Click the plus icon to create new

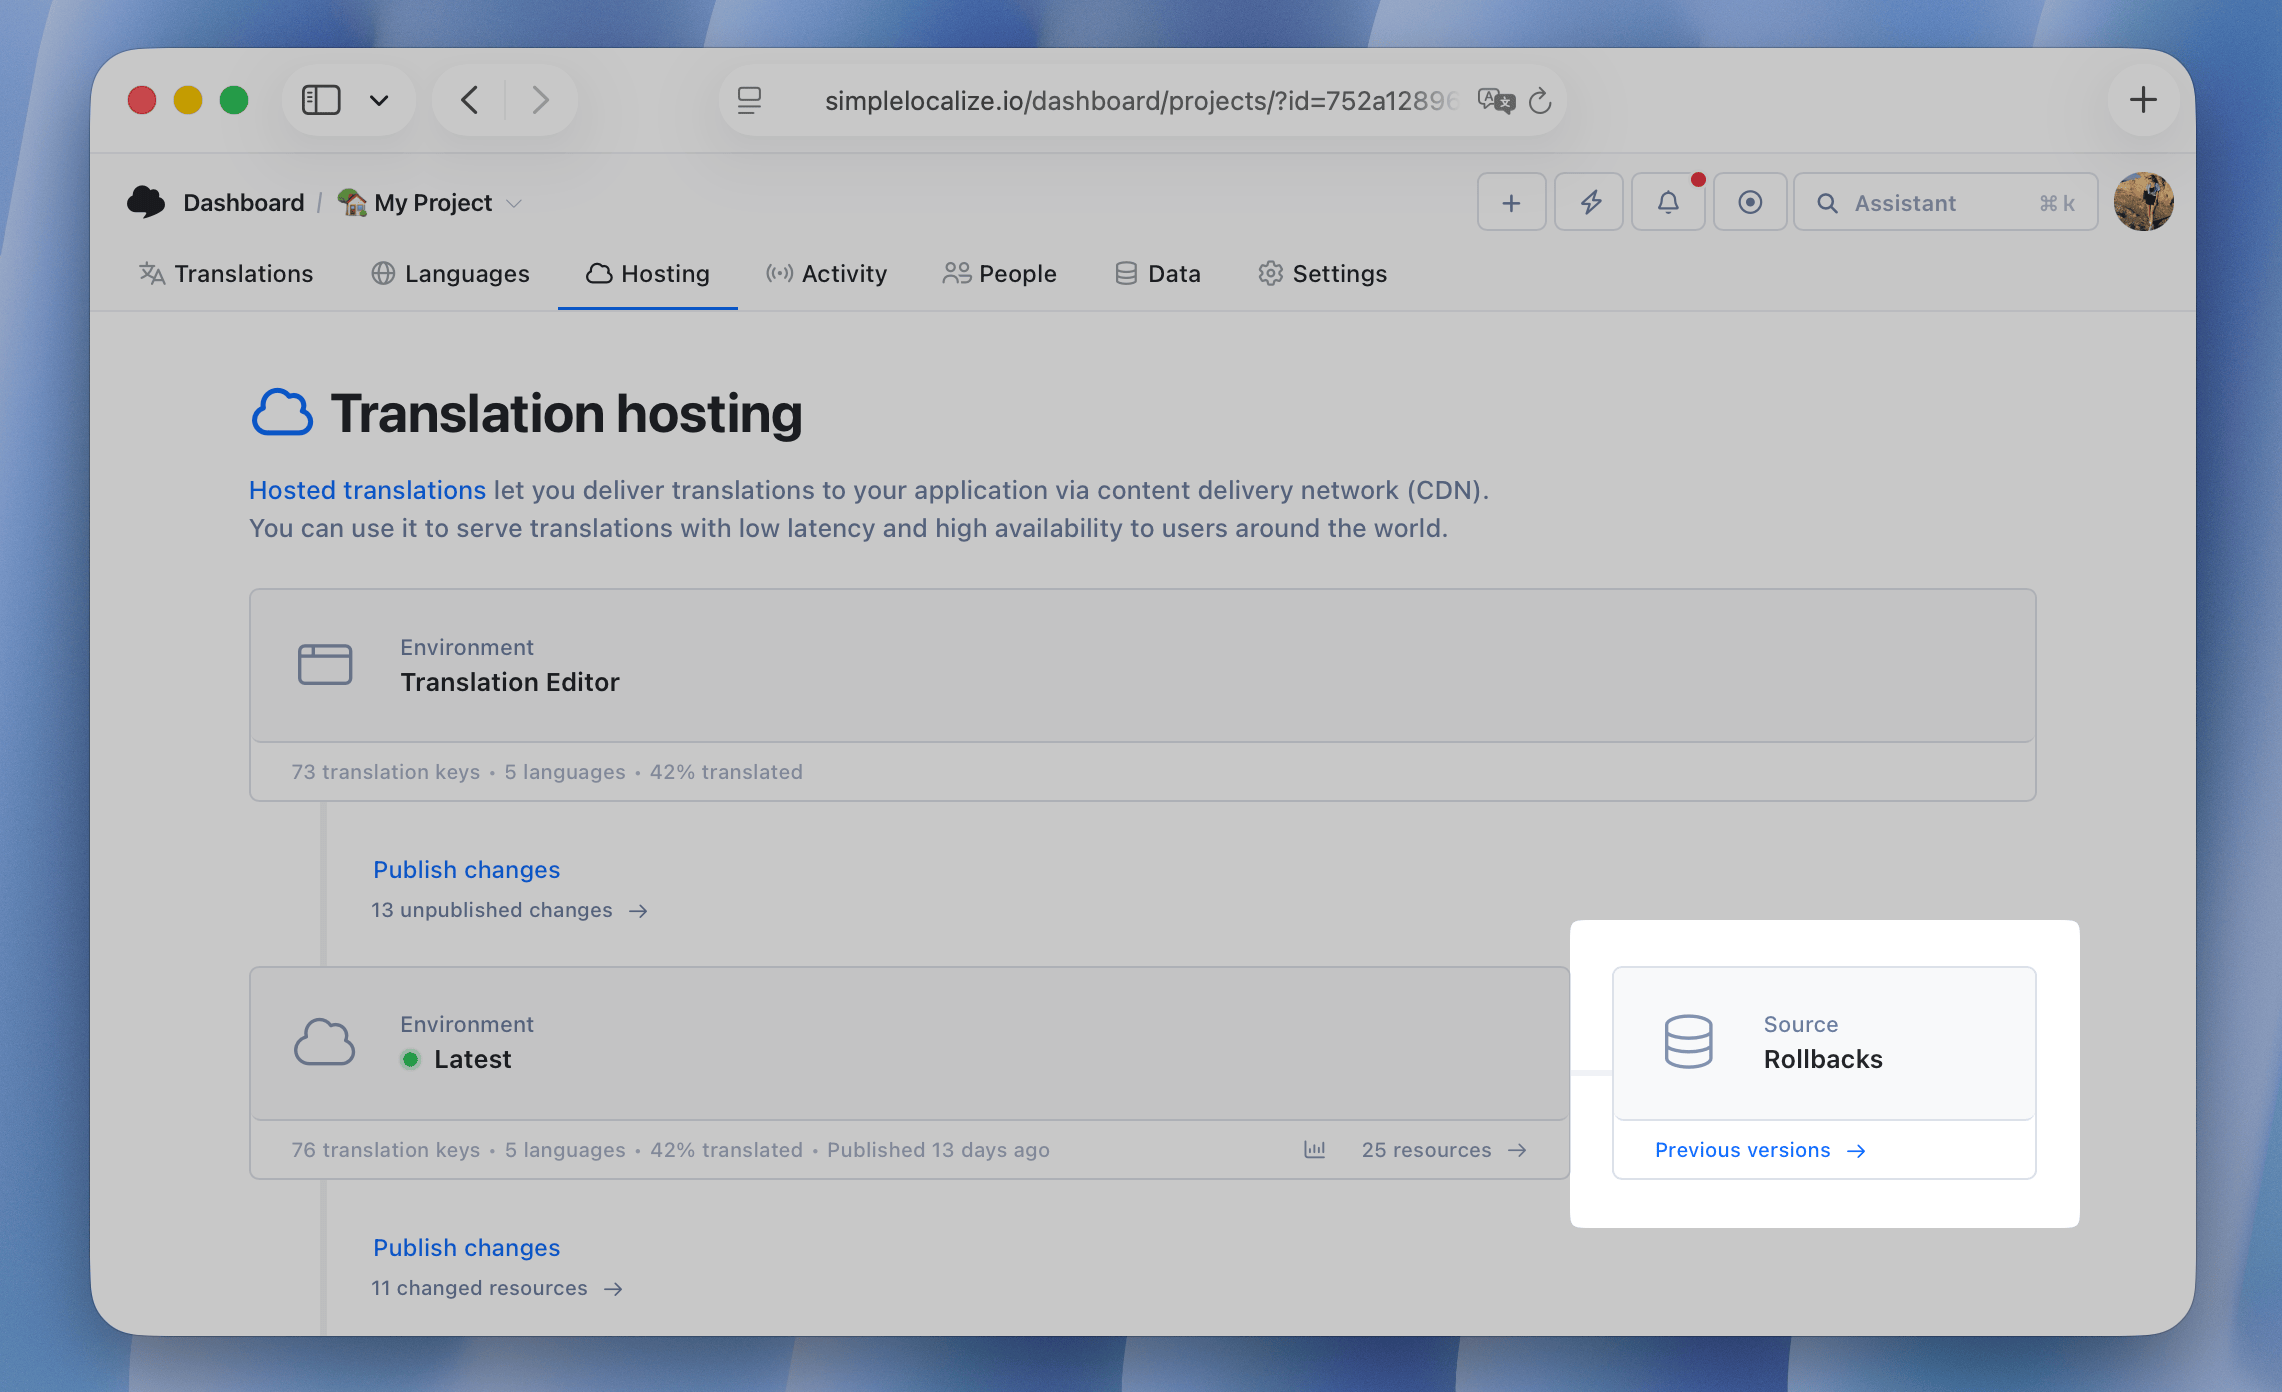pyautogui.click(x=1511, y=201)
